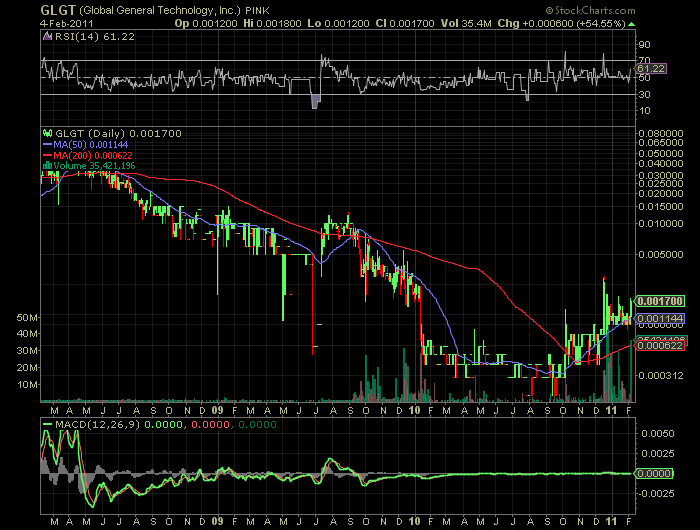Click the blue 0.001144 MA(50) price tag
Screen dimensions: 700x530
click(x=660, y=319)
